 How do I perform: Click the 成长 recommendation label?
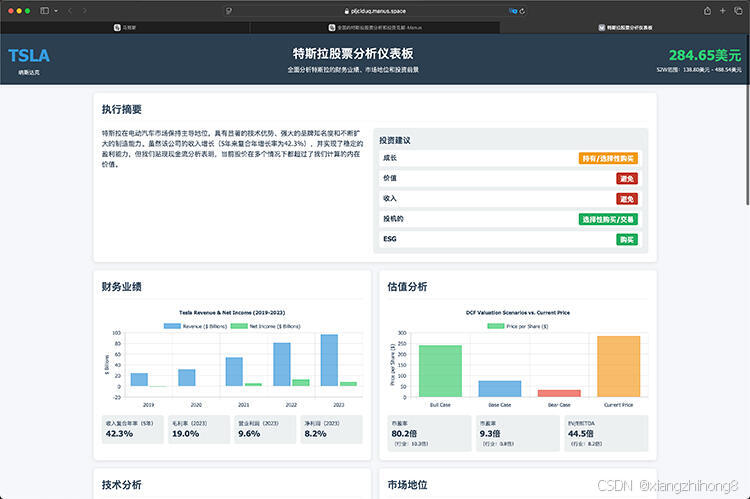tap(390, 158)
